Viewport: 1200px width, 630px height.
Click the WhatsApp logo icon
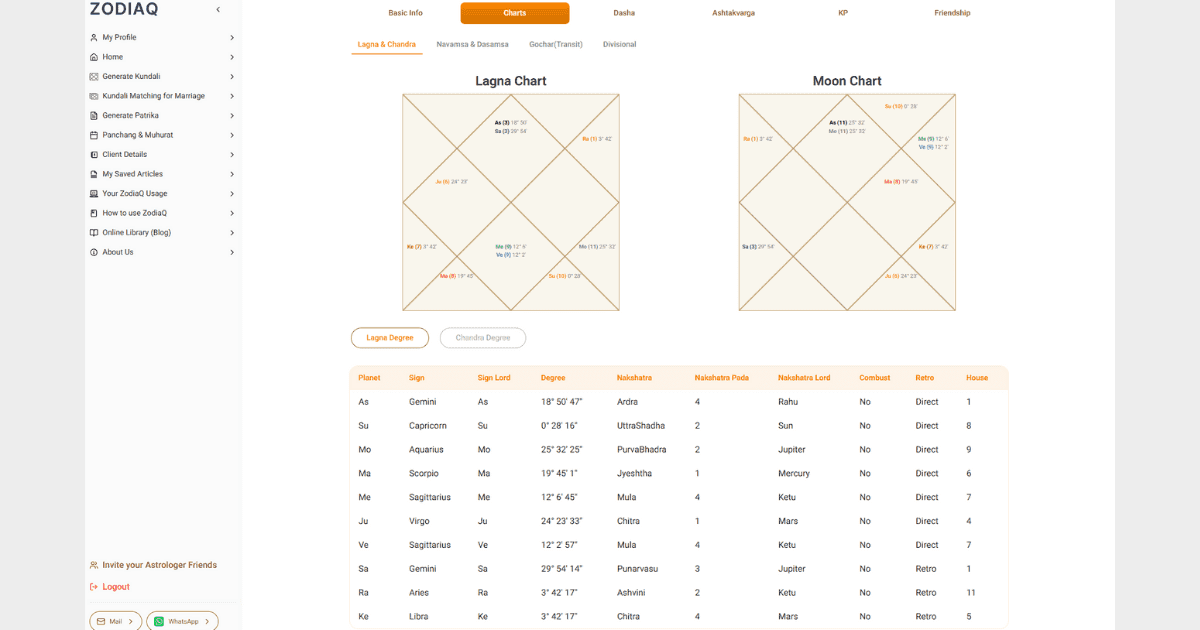[158, 621]
